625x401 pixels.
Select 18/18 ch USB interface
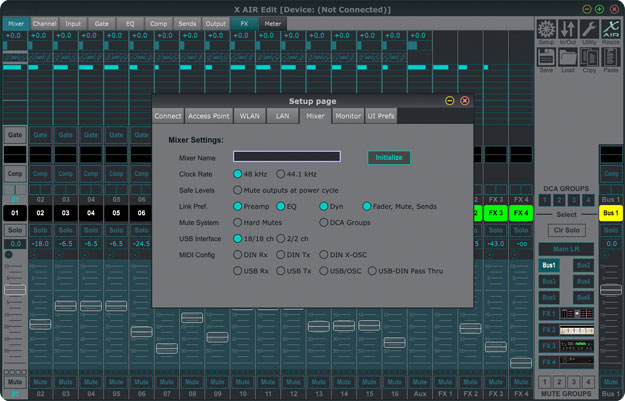coord(238,238)
